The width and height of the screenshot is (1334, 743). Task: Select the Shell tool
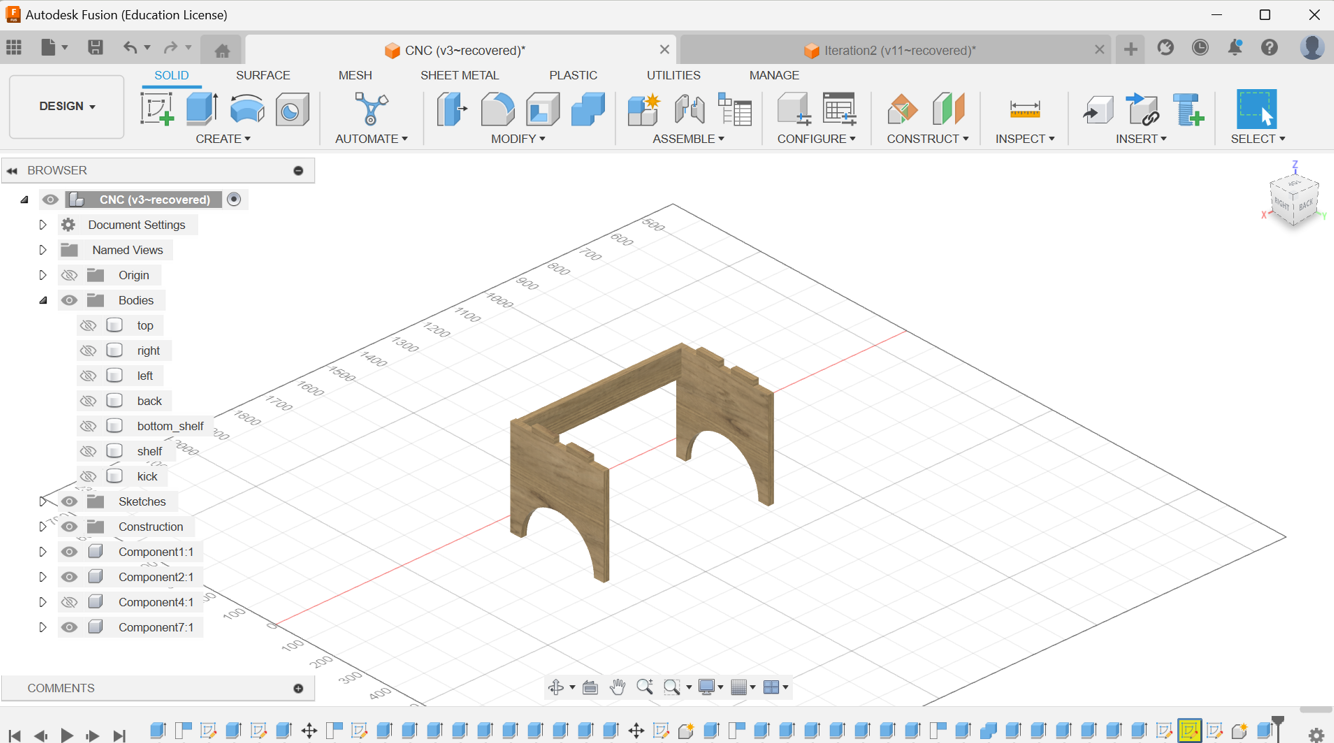click(543, 109)
